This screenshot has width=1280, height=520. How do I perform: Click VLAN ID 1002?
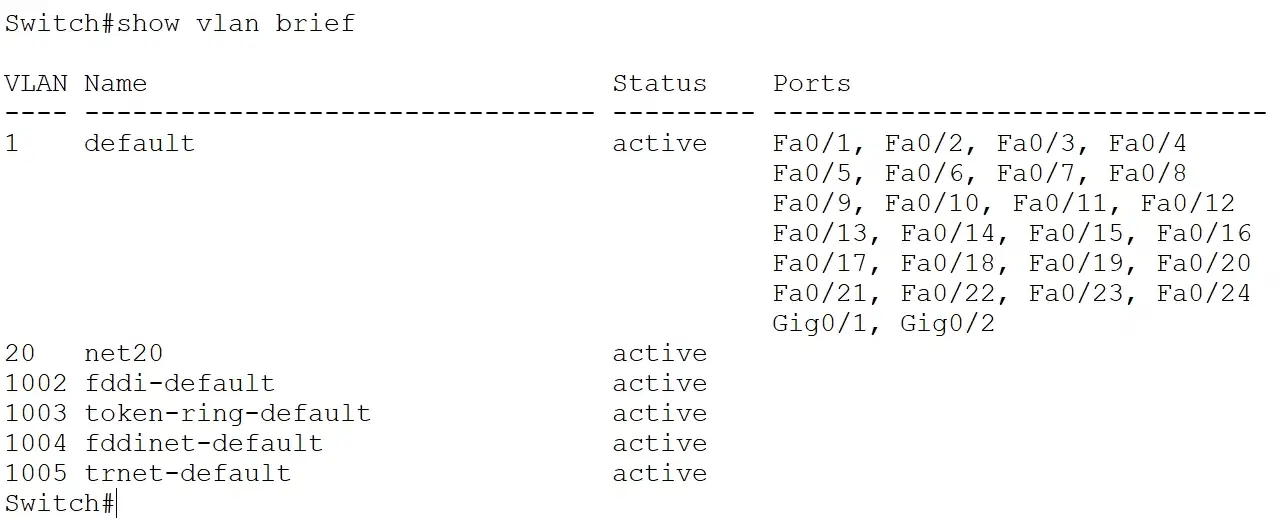pos(36,383)
